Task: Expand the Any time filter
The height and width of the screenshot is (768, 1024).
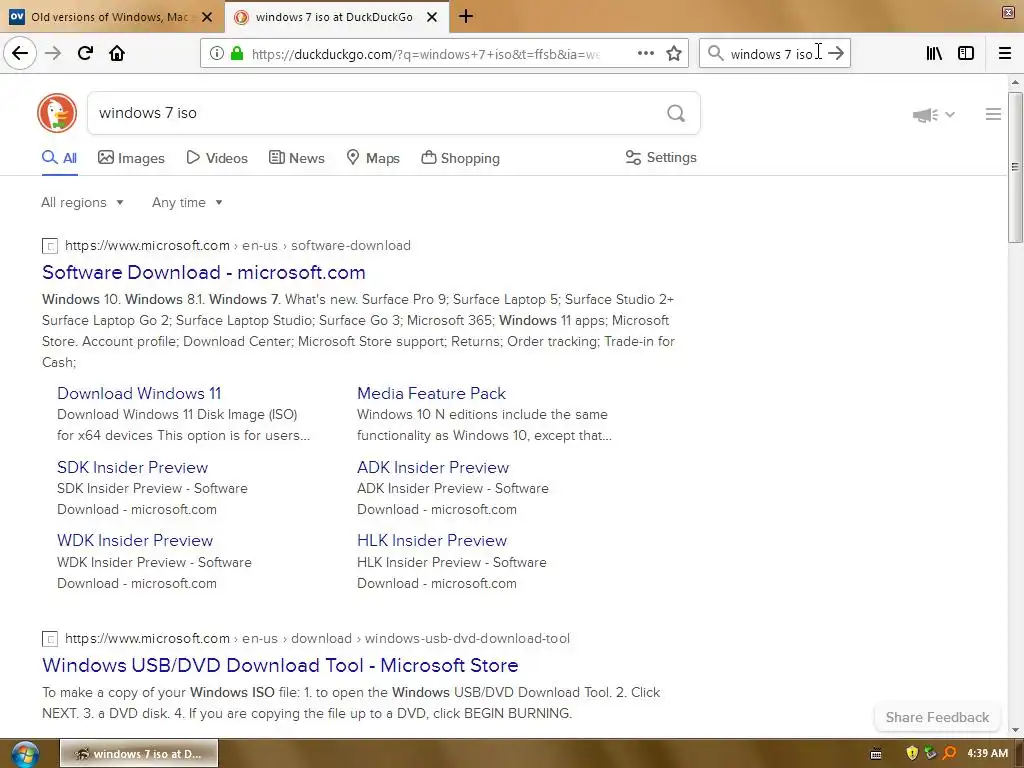Action: click(x=187, y=202)
